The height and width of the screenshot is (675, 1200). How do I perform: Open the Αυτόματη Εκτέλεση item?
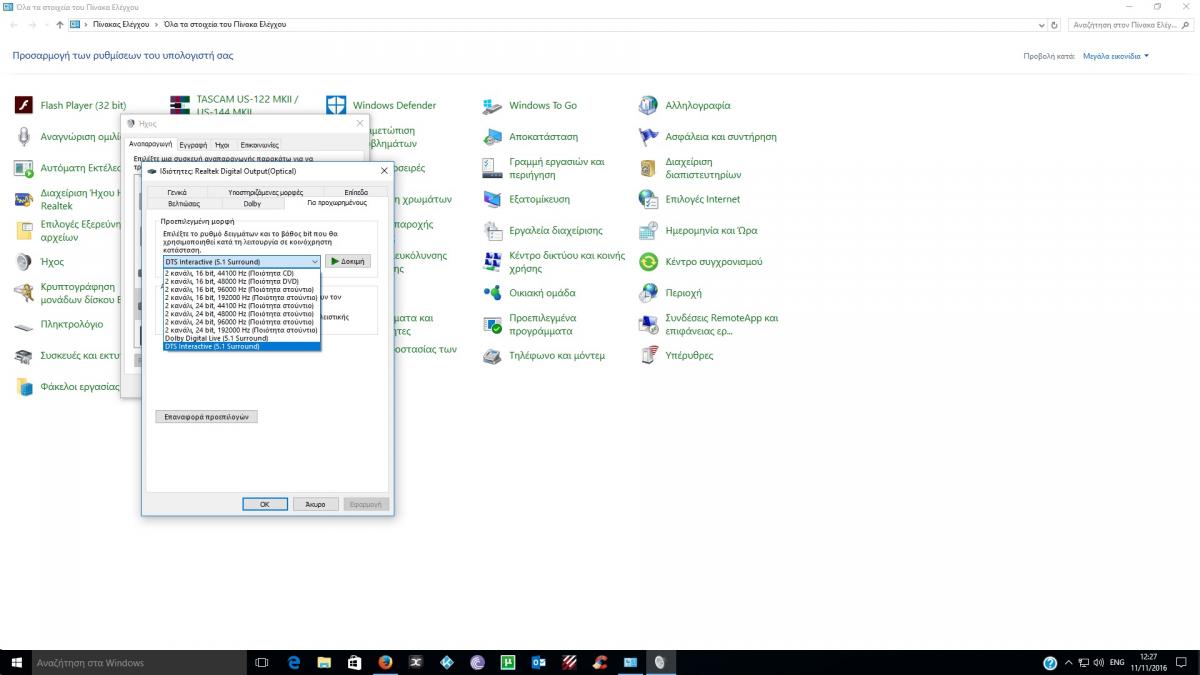pos(67,168)
